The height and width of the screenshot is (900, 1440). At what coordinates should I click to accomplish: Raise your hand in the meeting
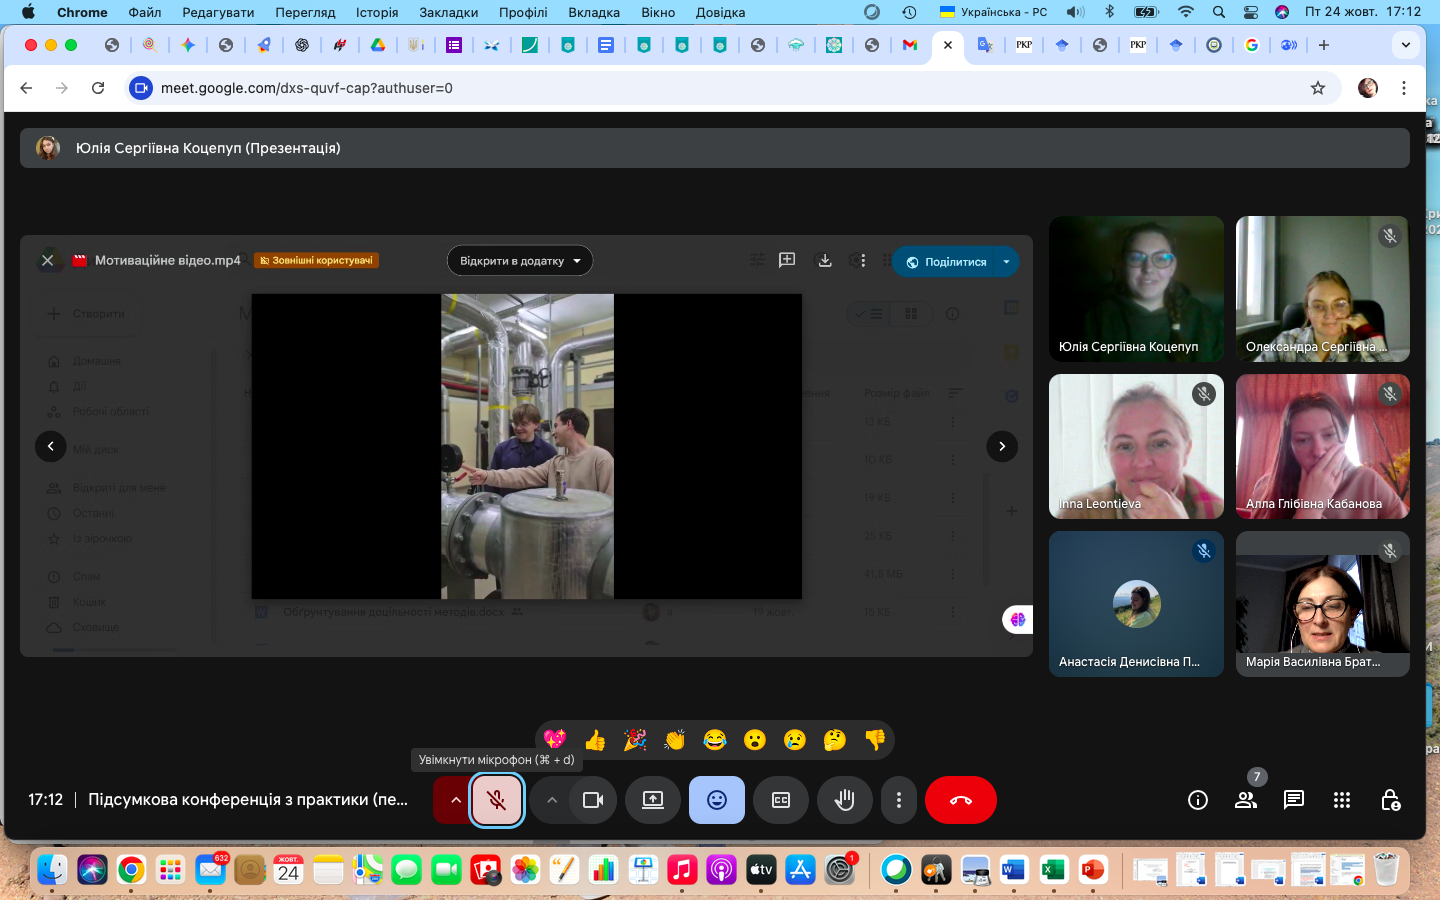point(845,800)
